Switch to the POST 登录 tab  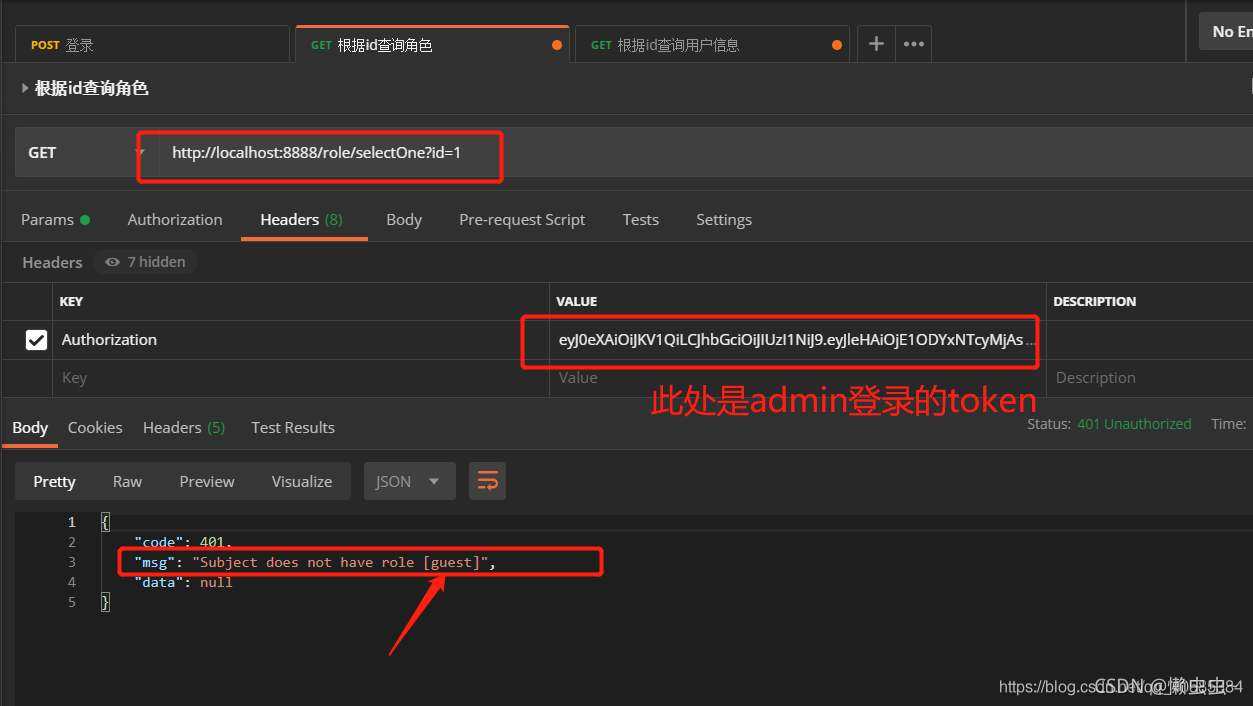coord(152,45)
